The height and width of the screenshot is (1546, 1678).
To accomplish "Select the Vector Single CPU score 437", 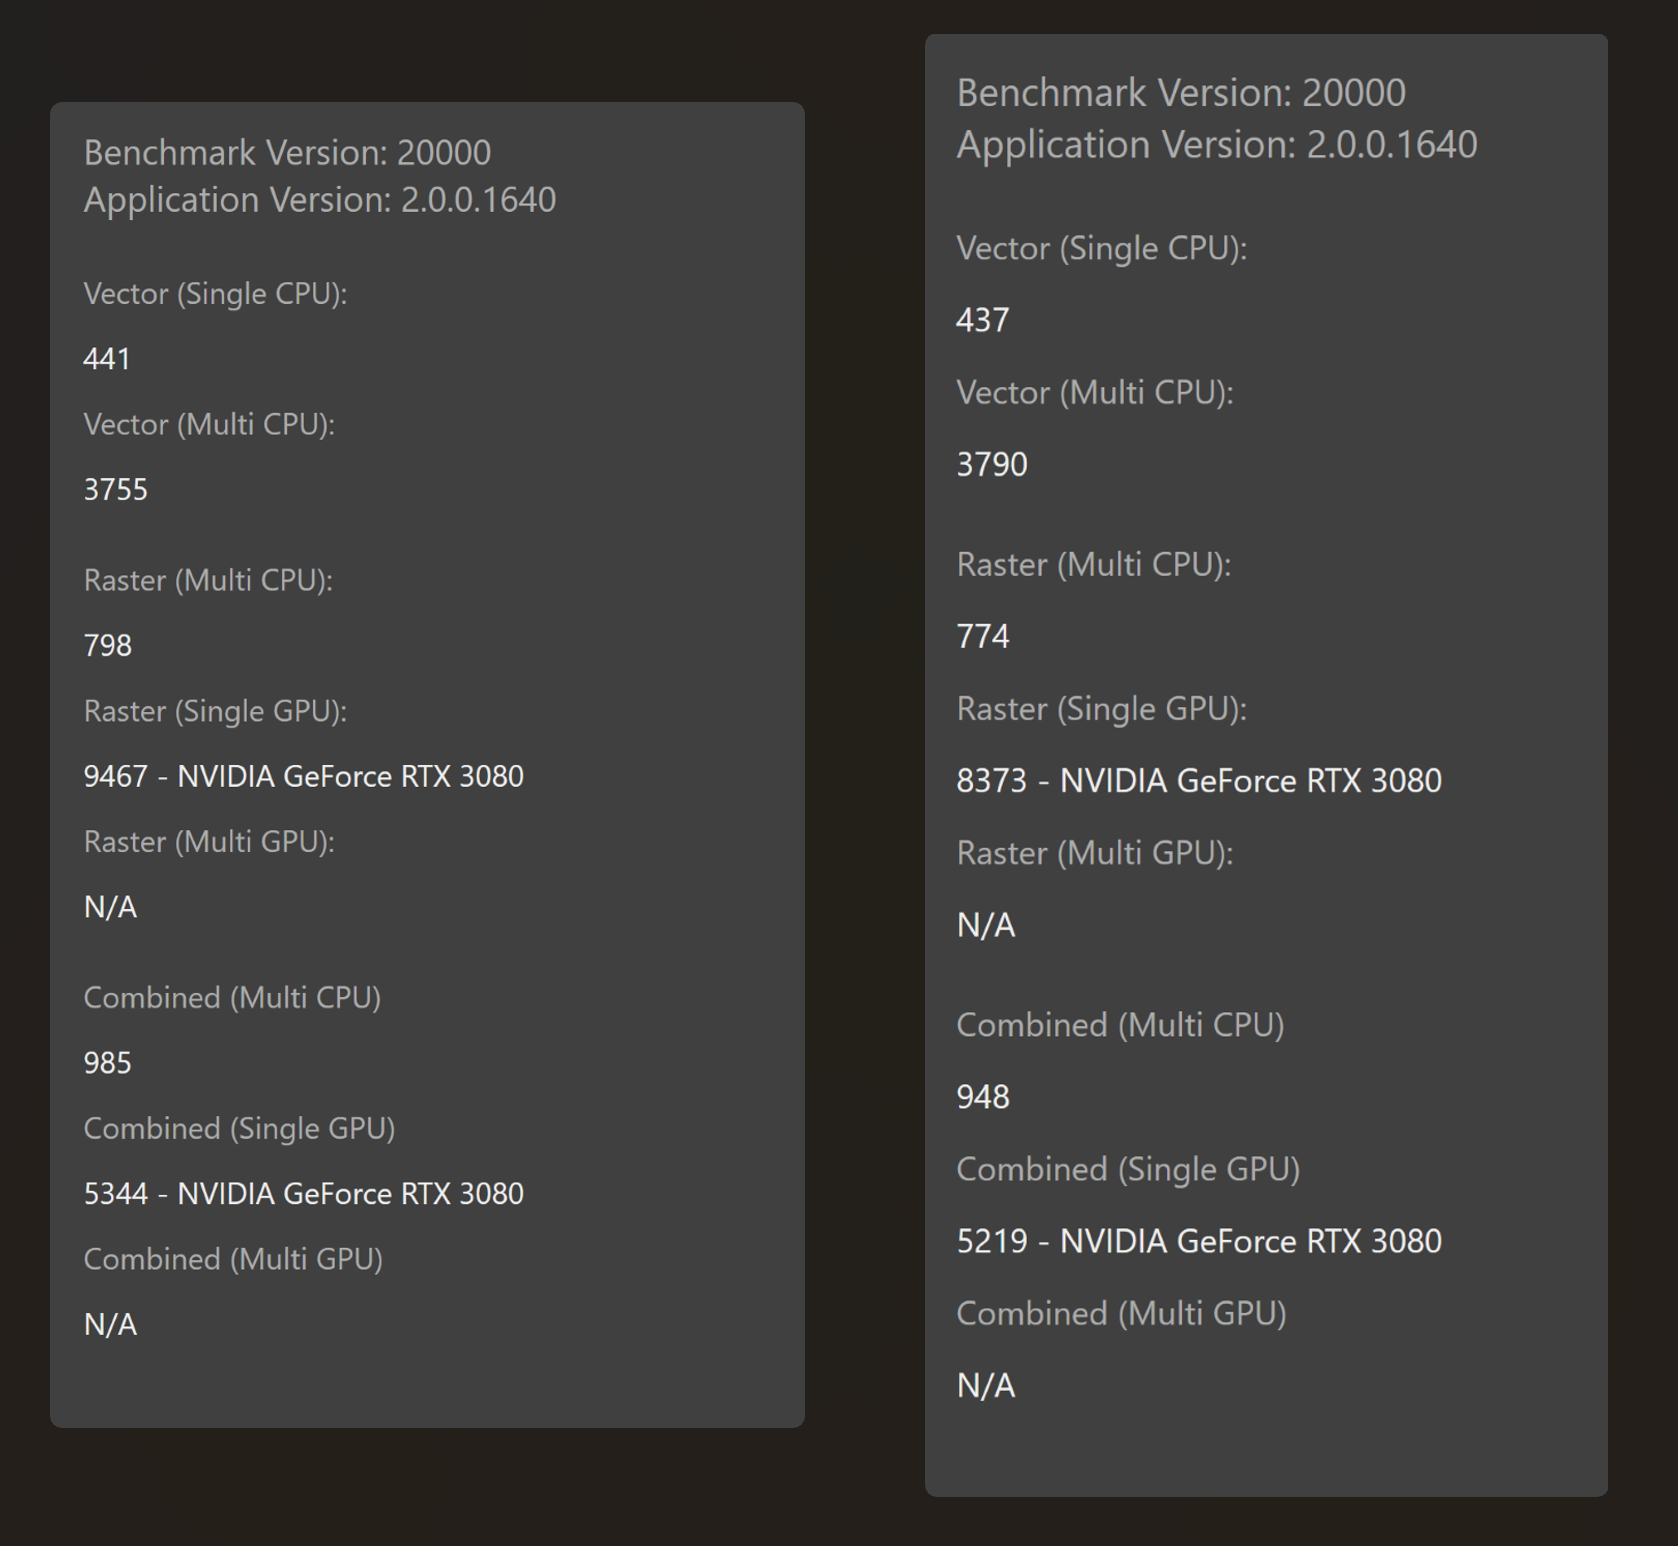I will (982, 320).
